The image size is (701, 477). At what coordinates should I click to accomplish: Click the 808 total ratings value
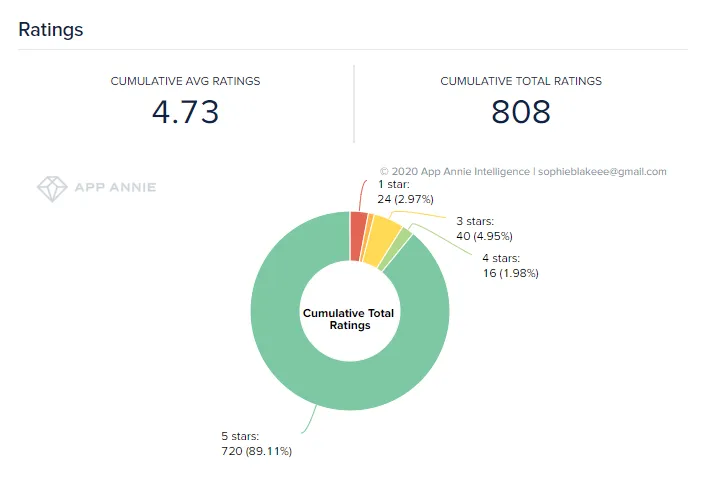pos(521,112)
